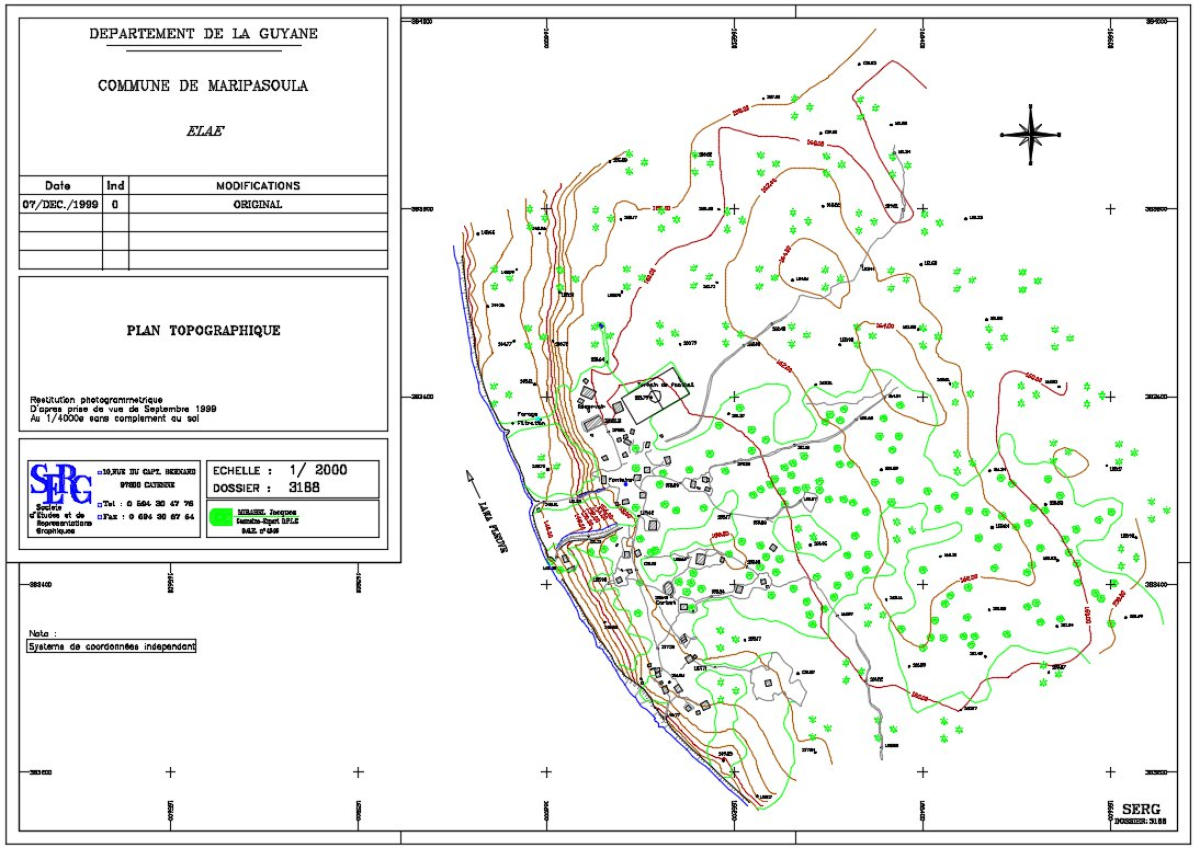
Task: Click the DEPARTEMENT DE LA GUYANE heading
Action: point(203,33)
